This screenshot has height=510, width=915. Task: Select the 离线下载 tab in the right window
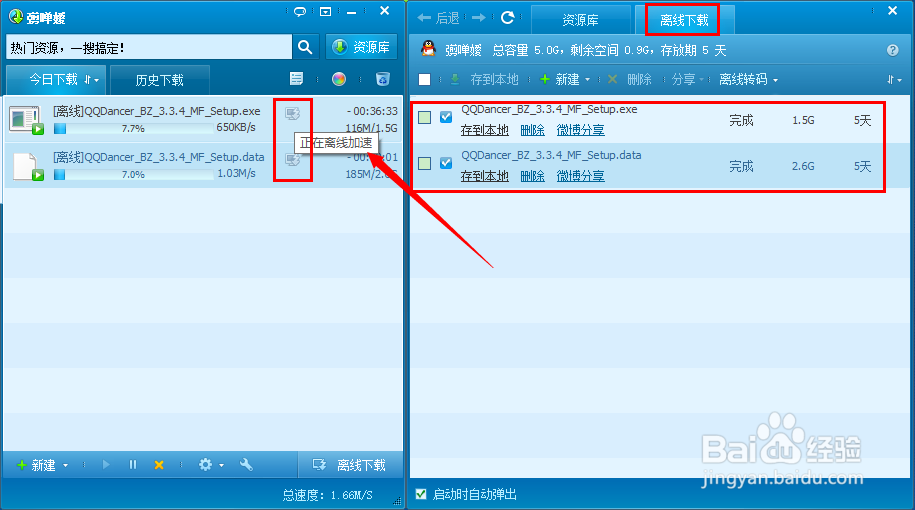(x=684, y=20)
